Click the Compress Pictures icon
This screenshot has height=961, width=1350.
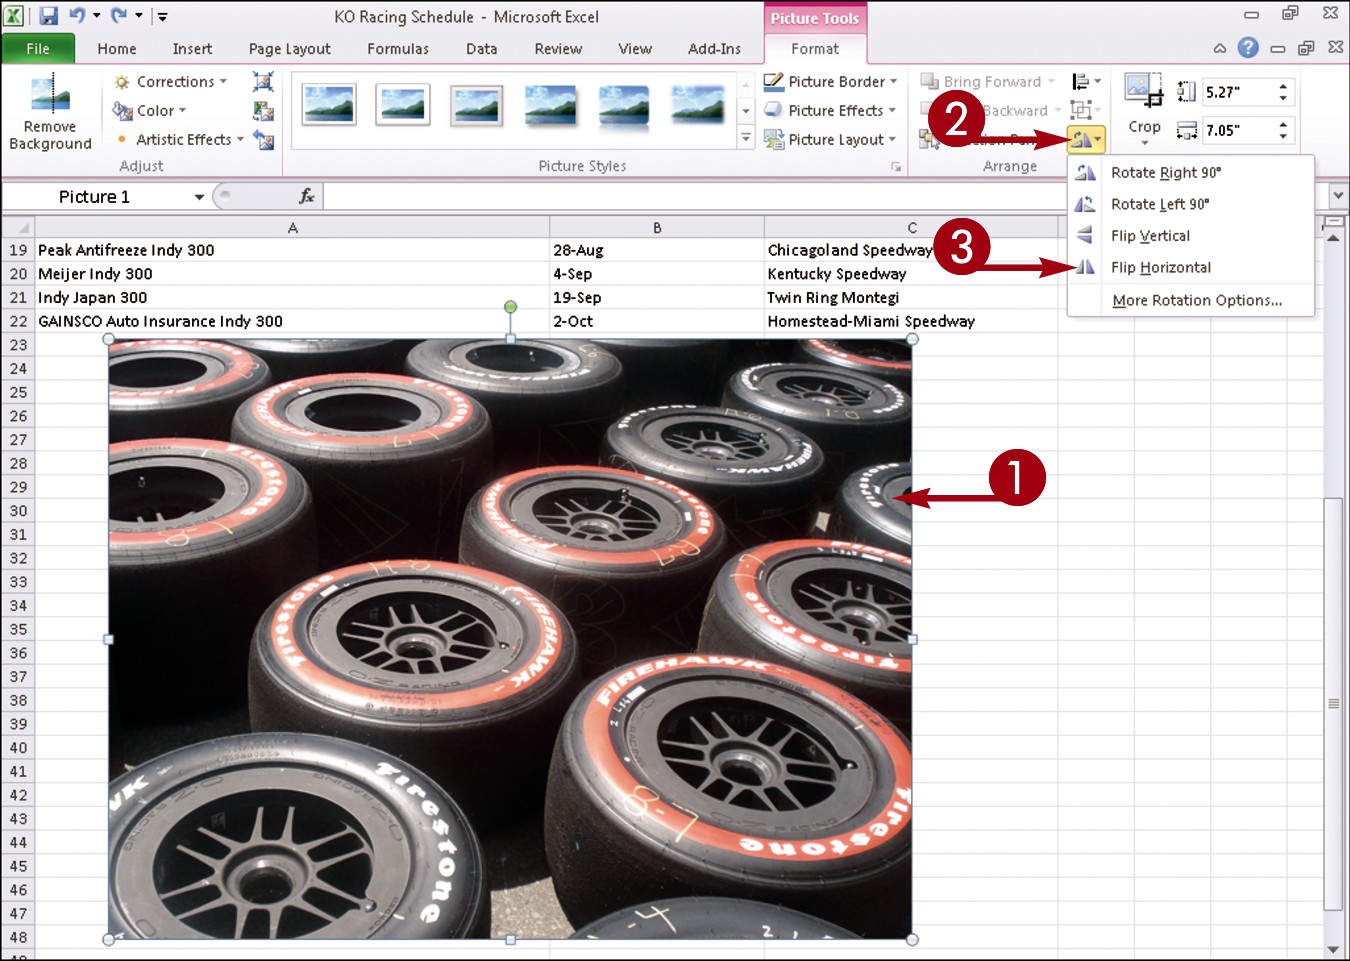(263, 82)
